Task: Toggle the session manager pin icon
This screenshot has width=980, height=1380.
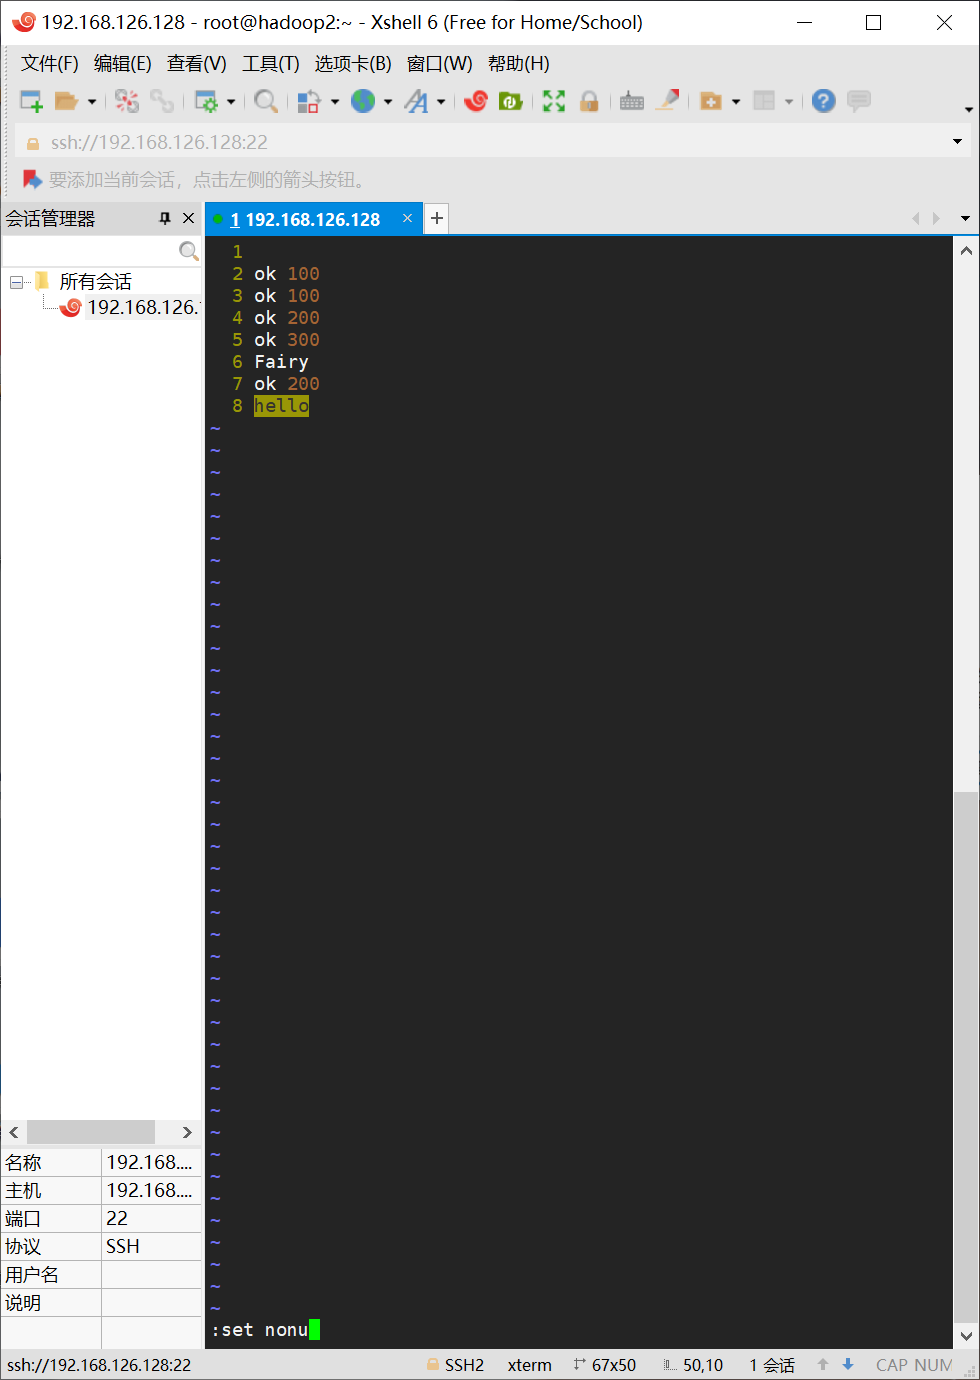Action: [165, 218]
